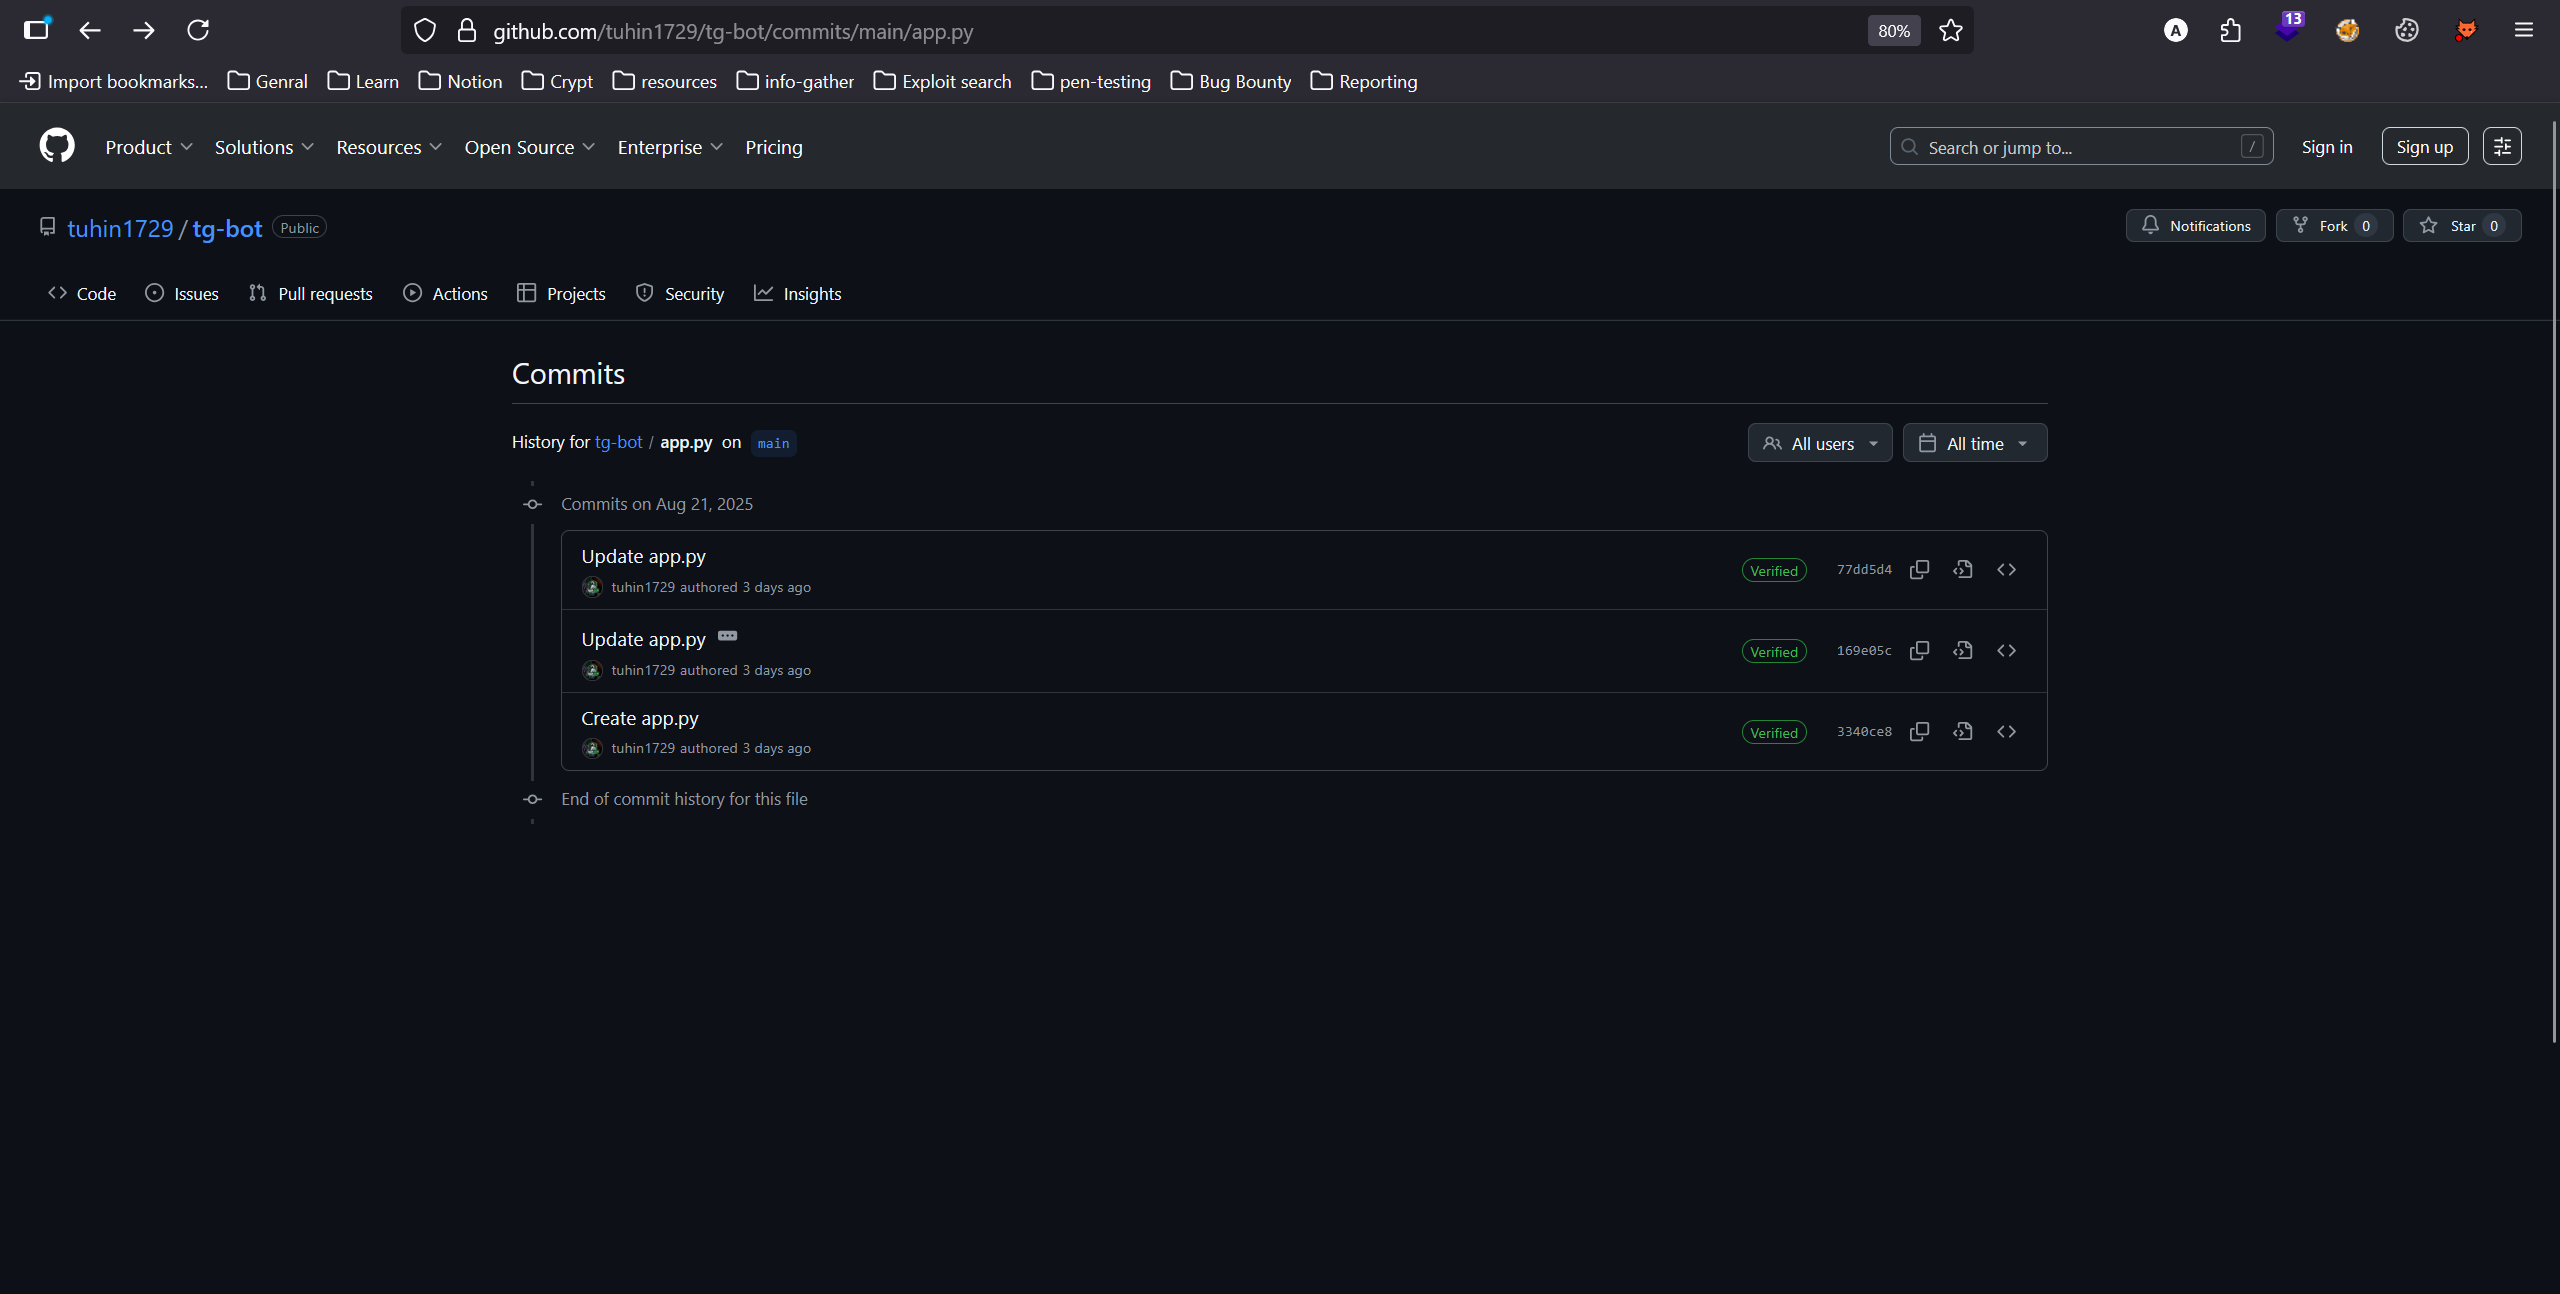Copy full SHA for commit 3340ce8

tap(1919, 732)
